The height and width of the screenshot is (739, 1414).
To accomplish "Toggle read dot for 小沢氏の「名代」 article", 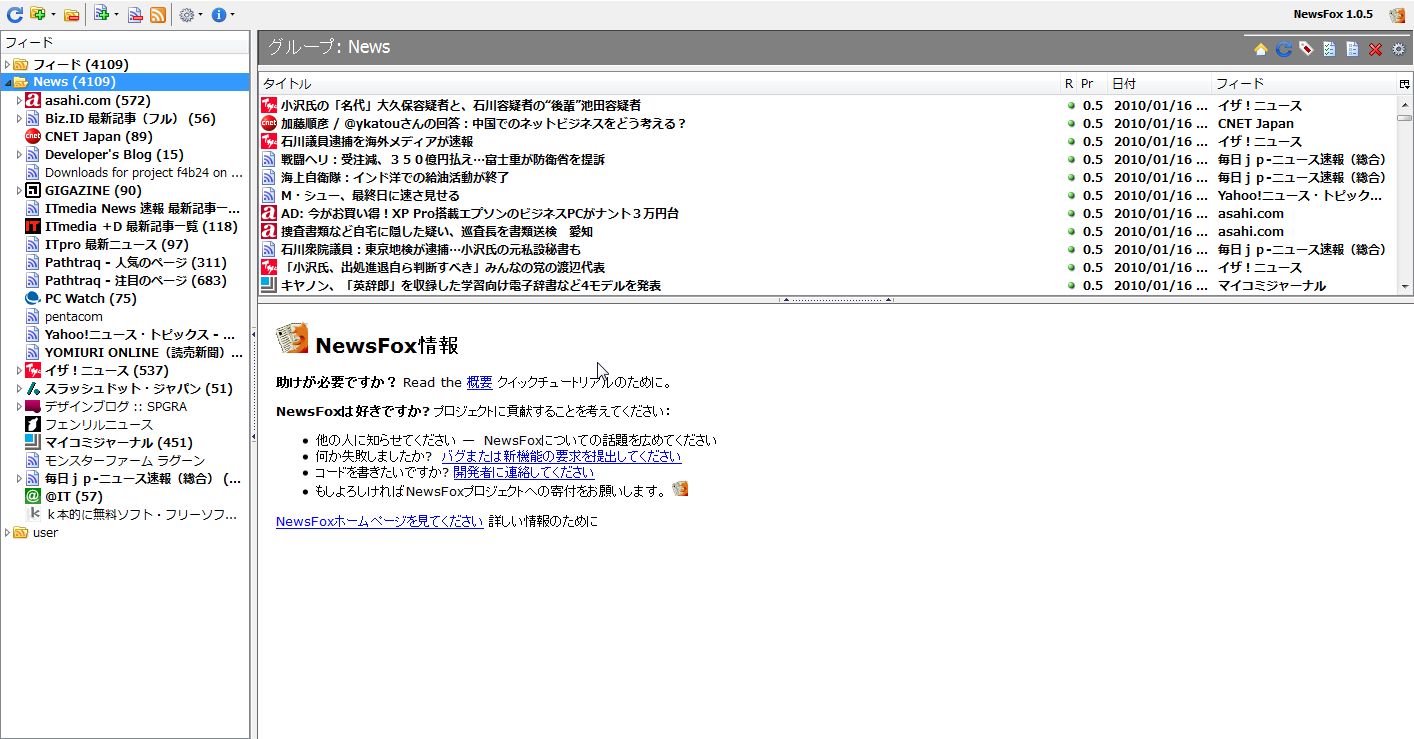I will pyautogui.click(x=1070, y=106).
